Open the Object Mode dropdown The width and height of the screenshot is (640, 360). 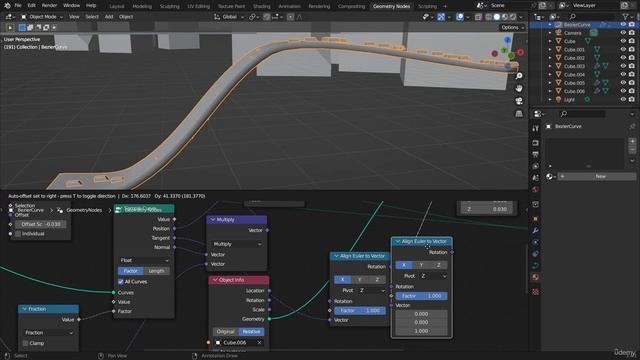pyautogui.click(x=42, y=17)
